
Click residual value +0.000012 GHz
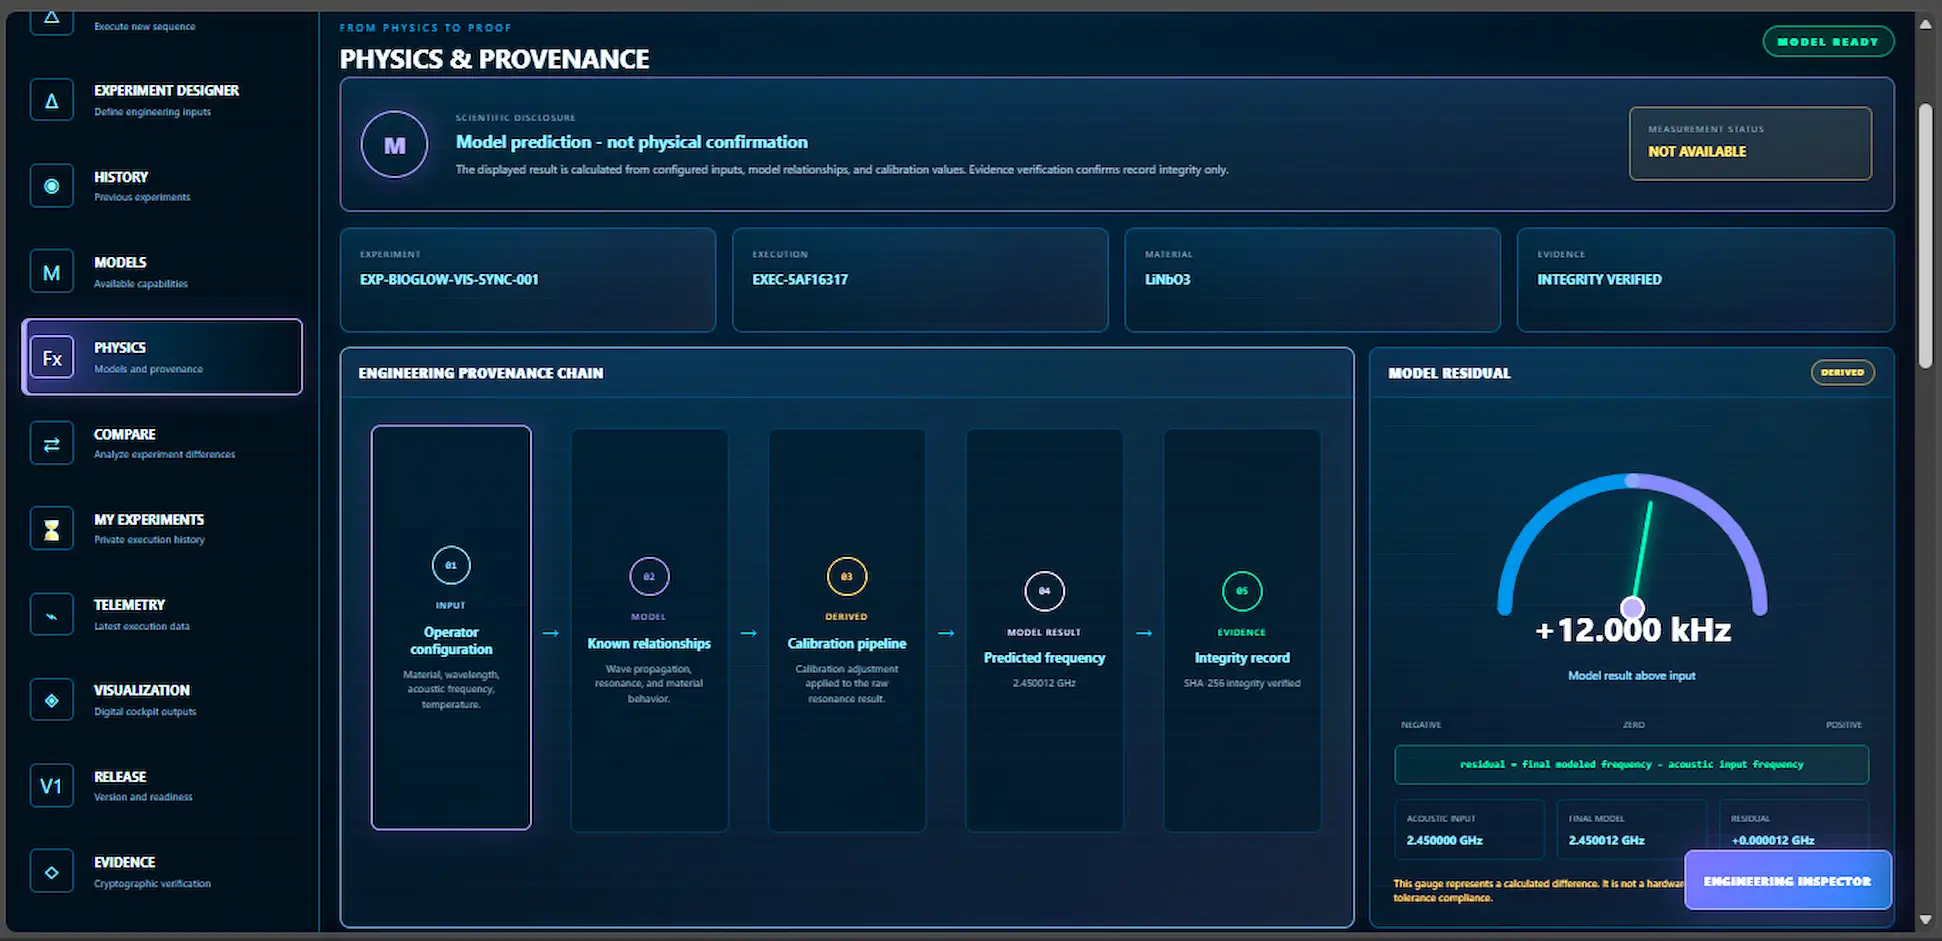coord(1772,840)
